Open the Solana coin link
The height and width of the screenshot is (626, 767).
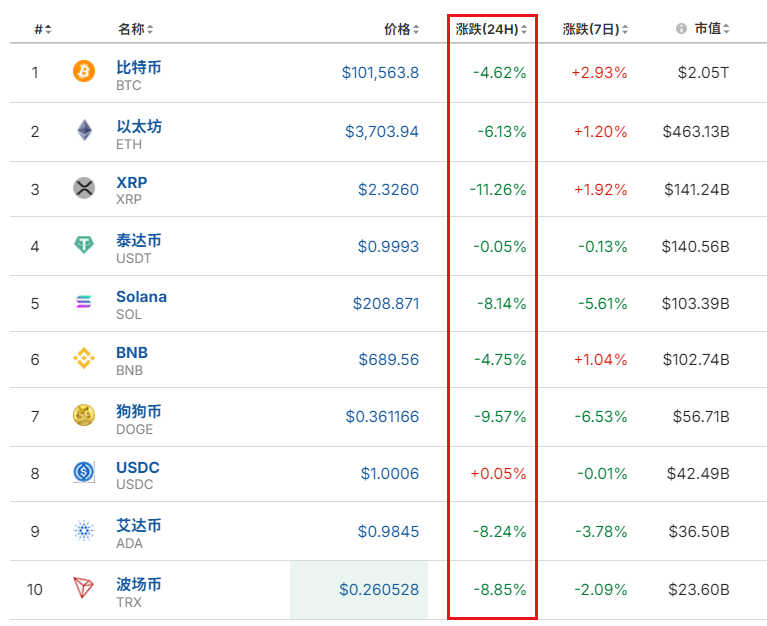[141, 297]
